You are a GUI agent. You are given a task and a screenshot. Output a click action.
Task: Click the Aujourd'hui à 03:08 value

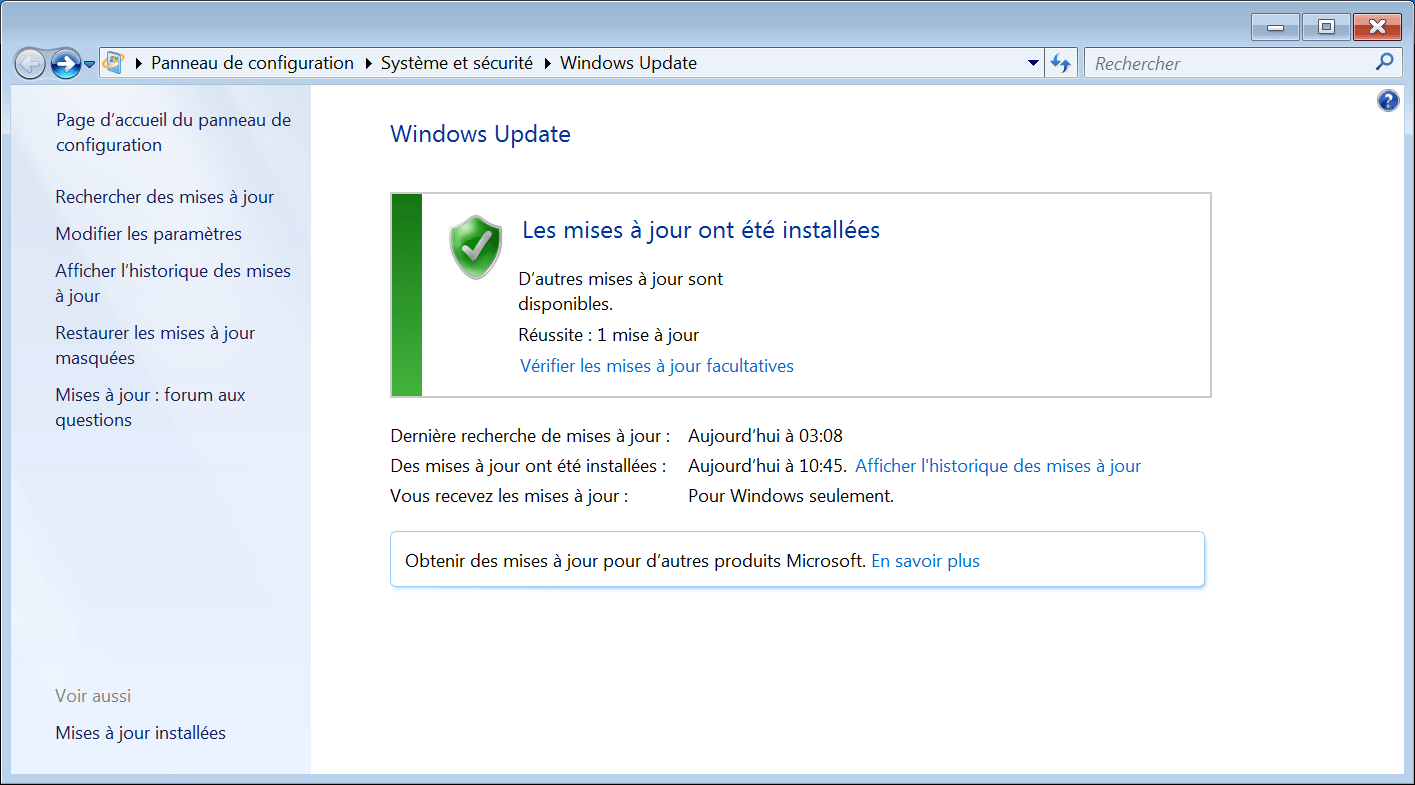pos(766,436)
